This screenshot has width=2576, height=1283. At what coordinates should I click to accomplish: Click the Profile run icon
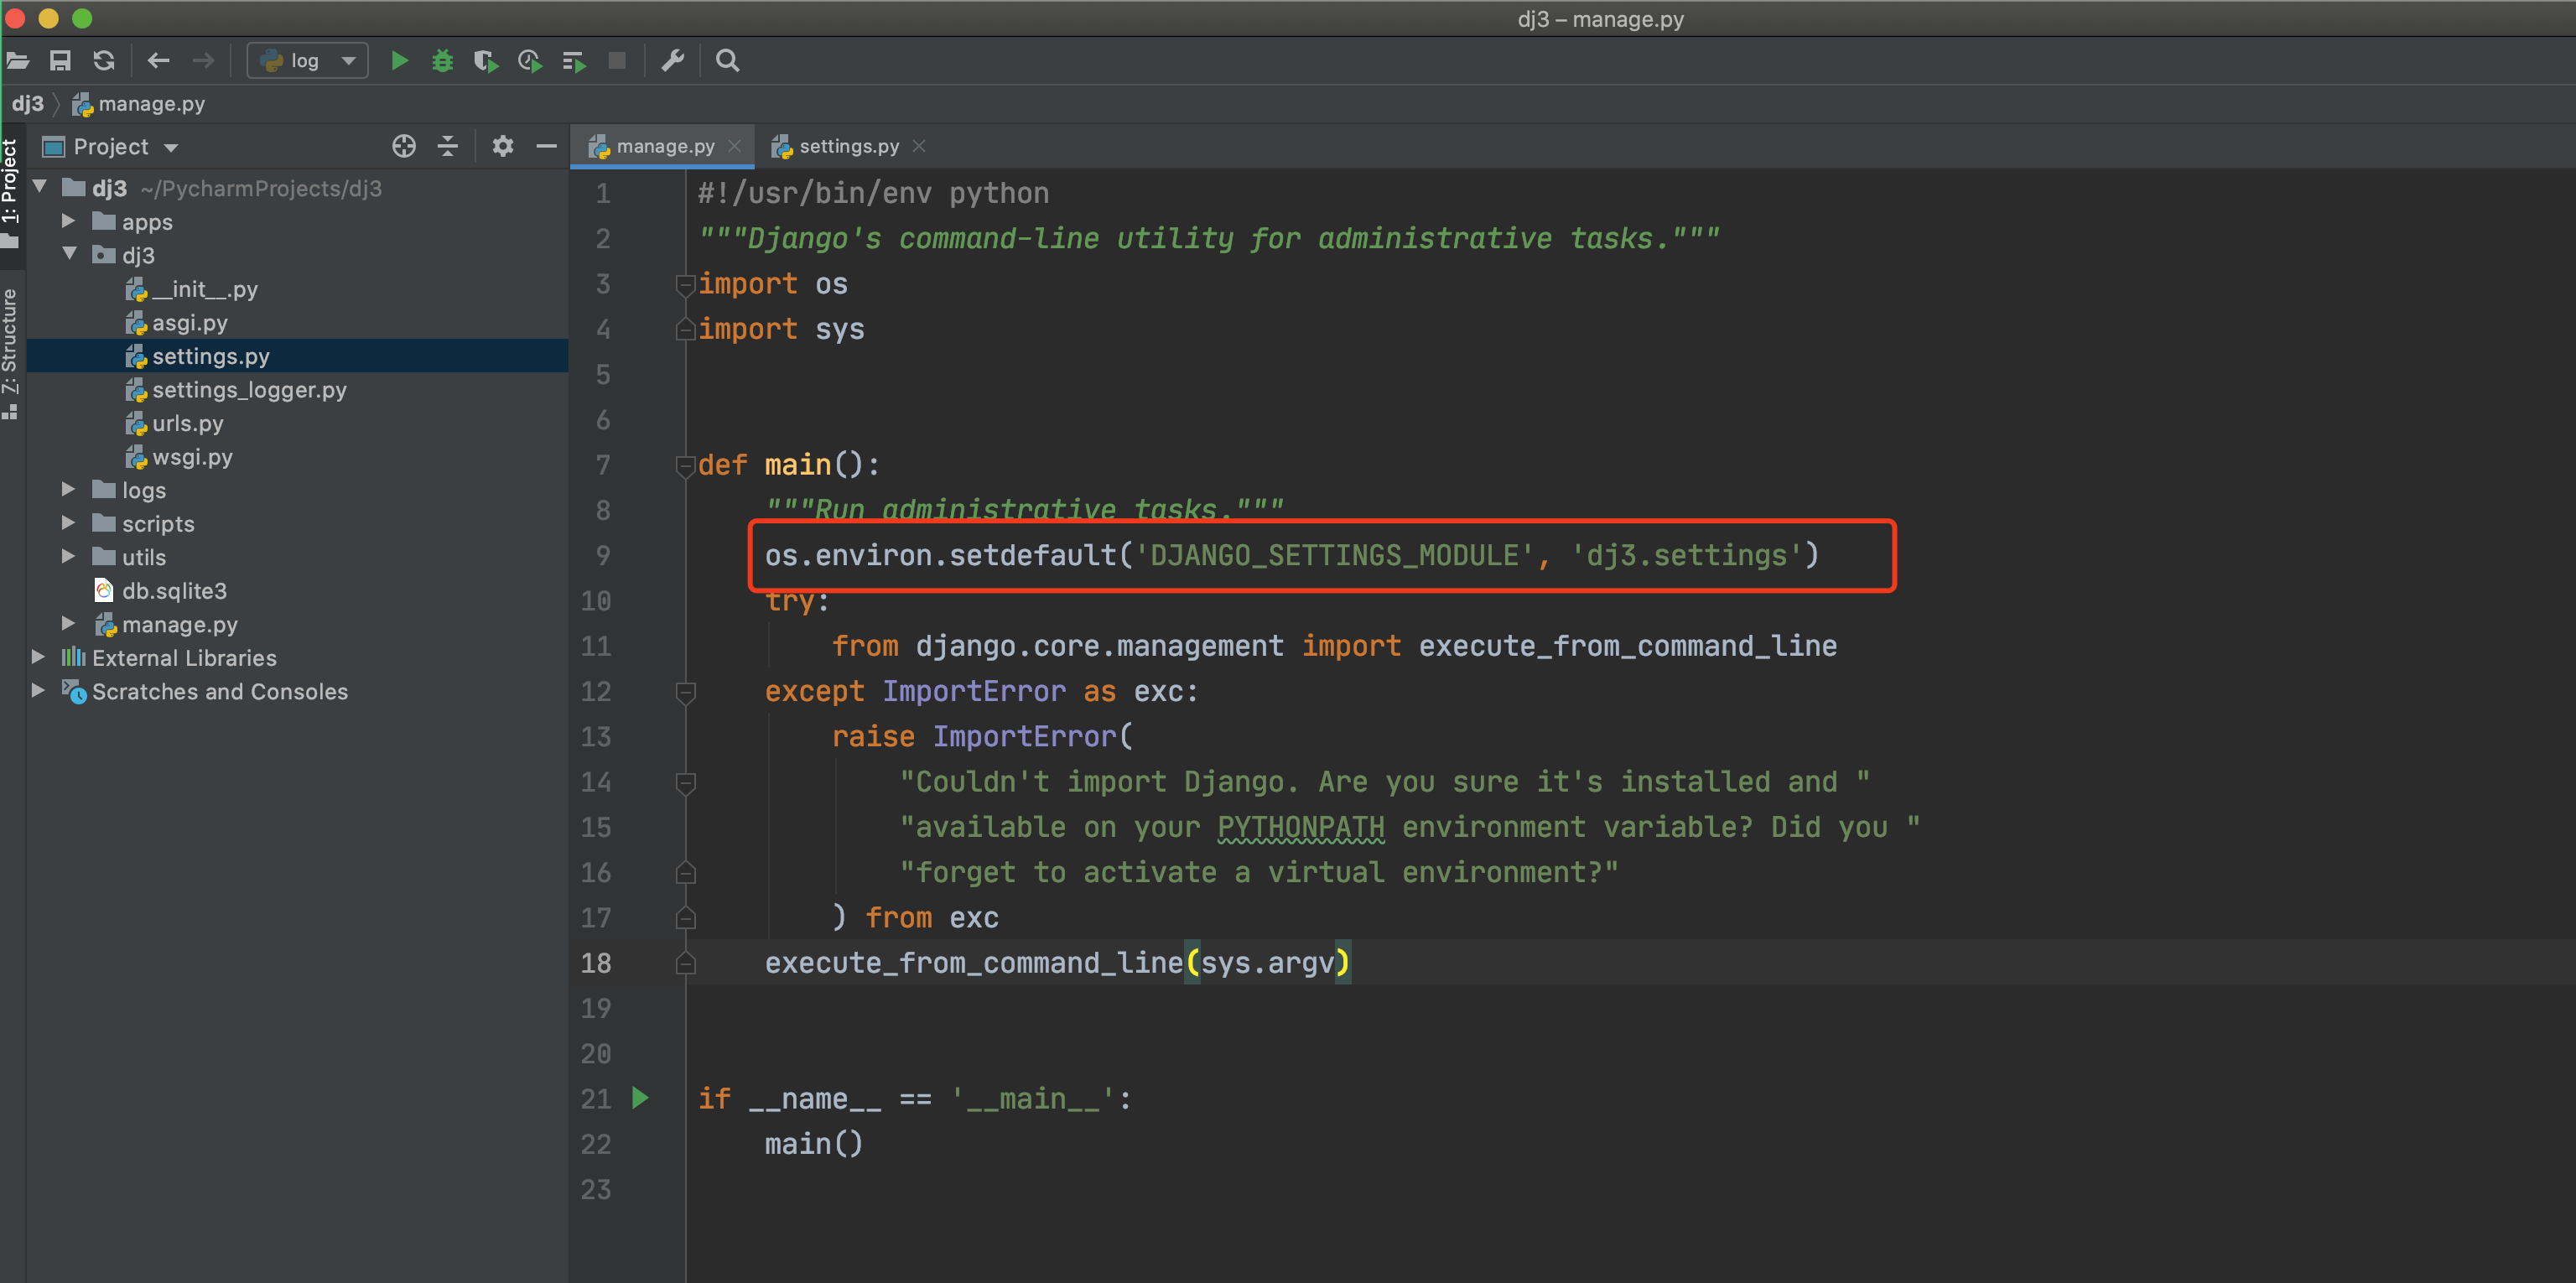[x=530, y=61]
